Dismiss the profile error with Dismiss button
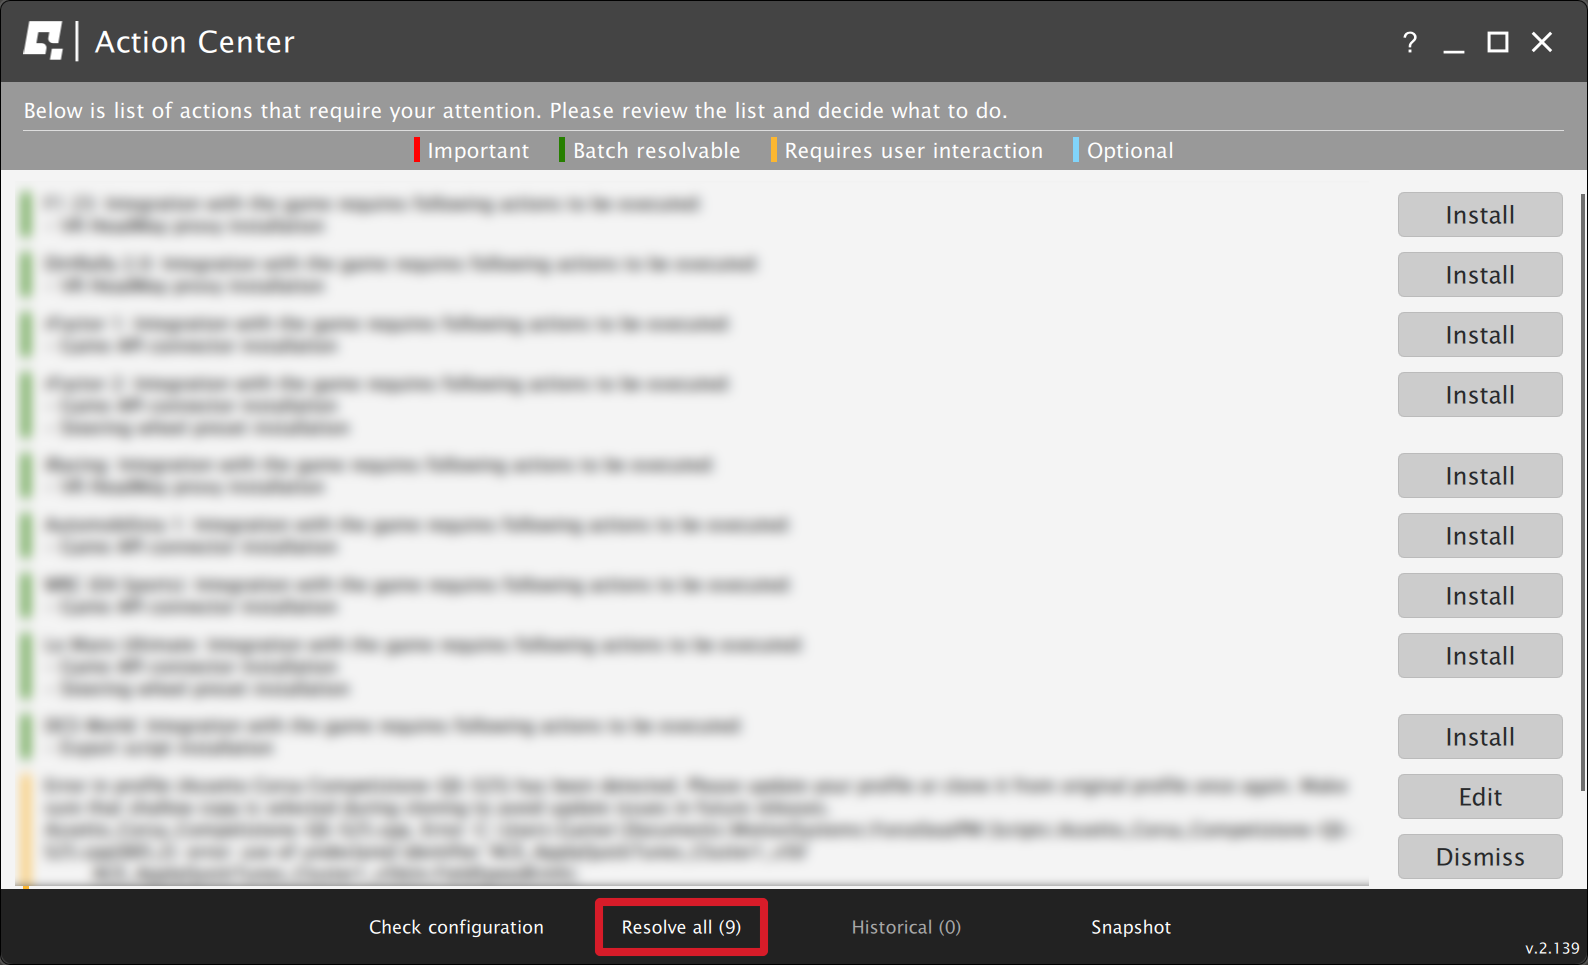Screen dimensions: 1588x965 (1479, 857)
